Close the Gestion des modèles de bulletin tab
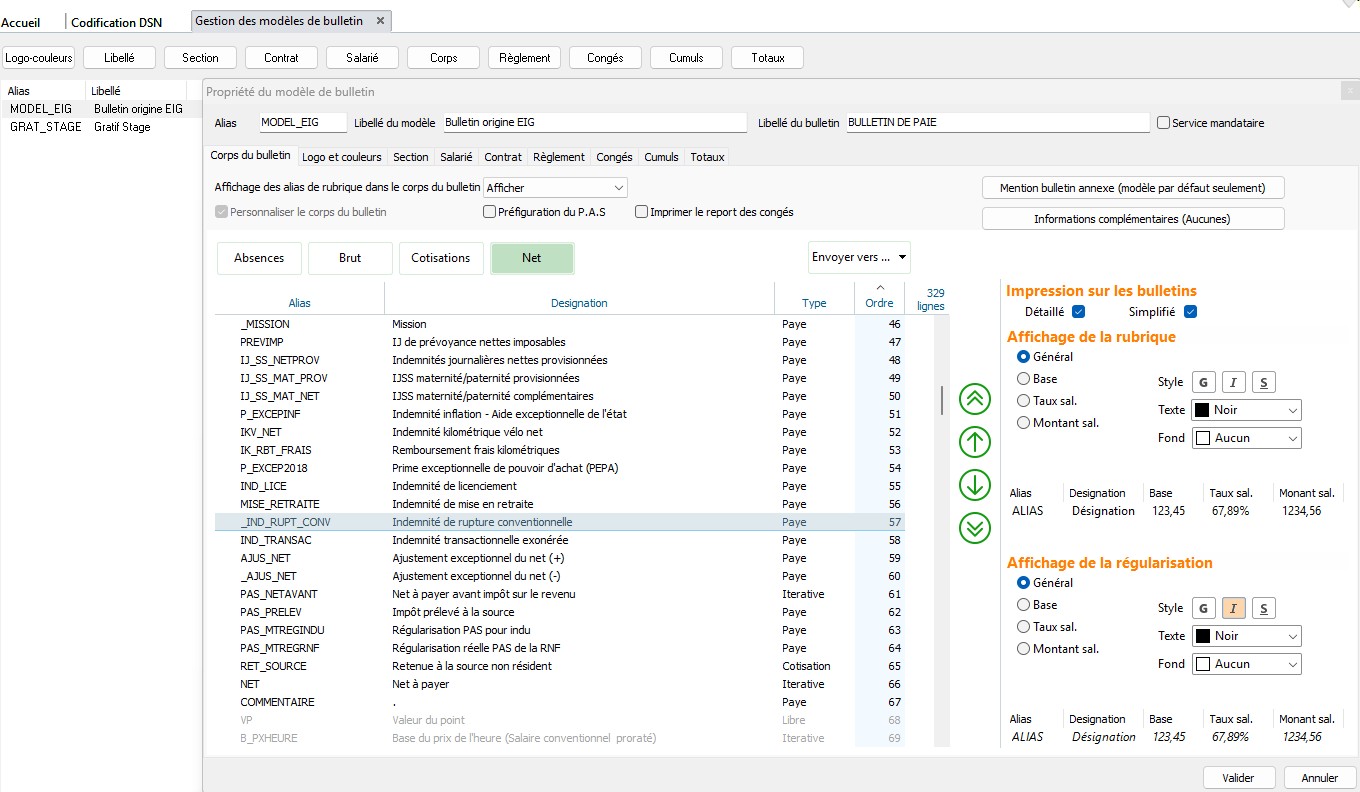Image resolution: width=1360 pixels, height=792 pixels. coord(380,21)
